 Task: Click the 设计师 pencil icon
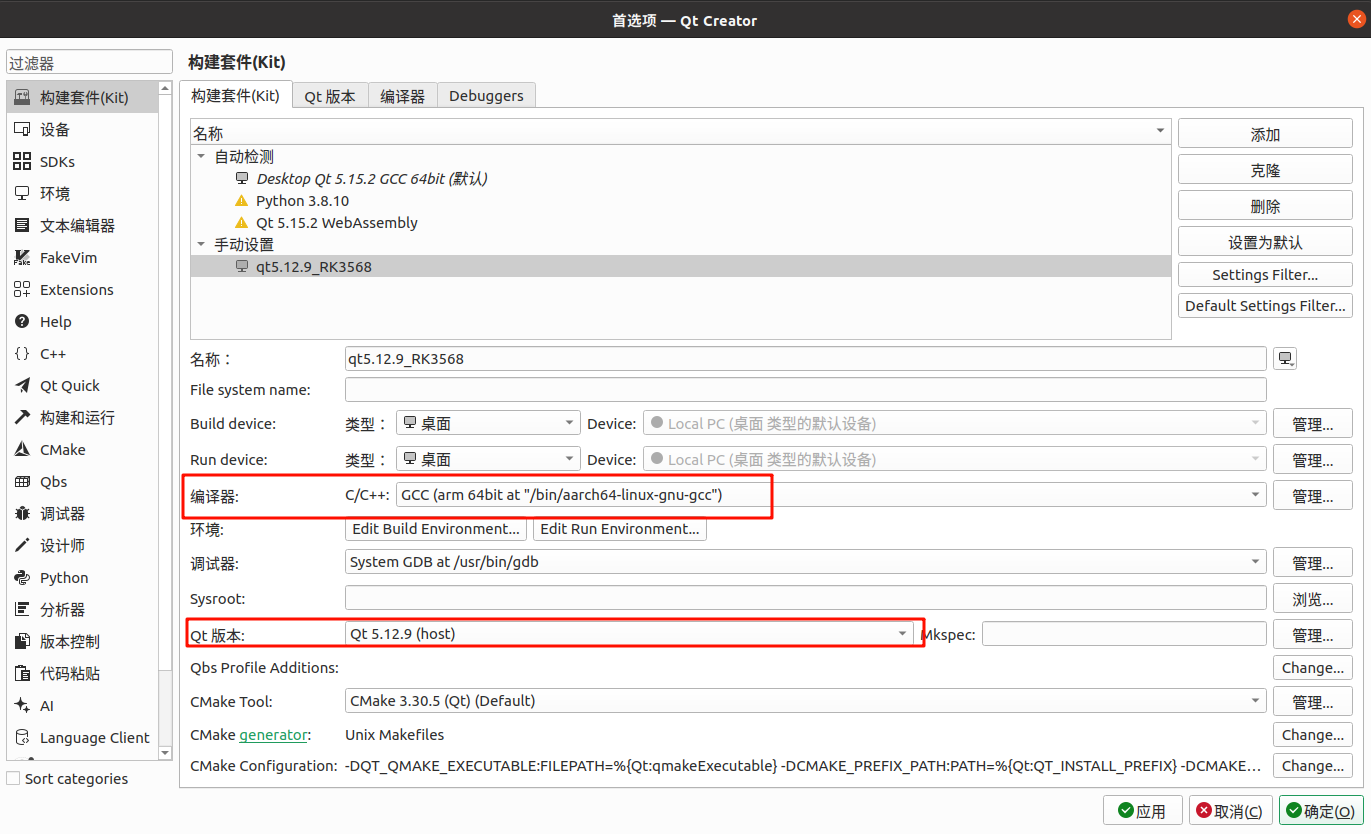point(21,545)
